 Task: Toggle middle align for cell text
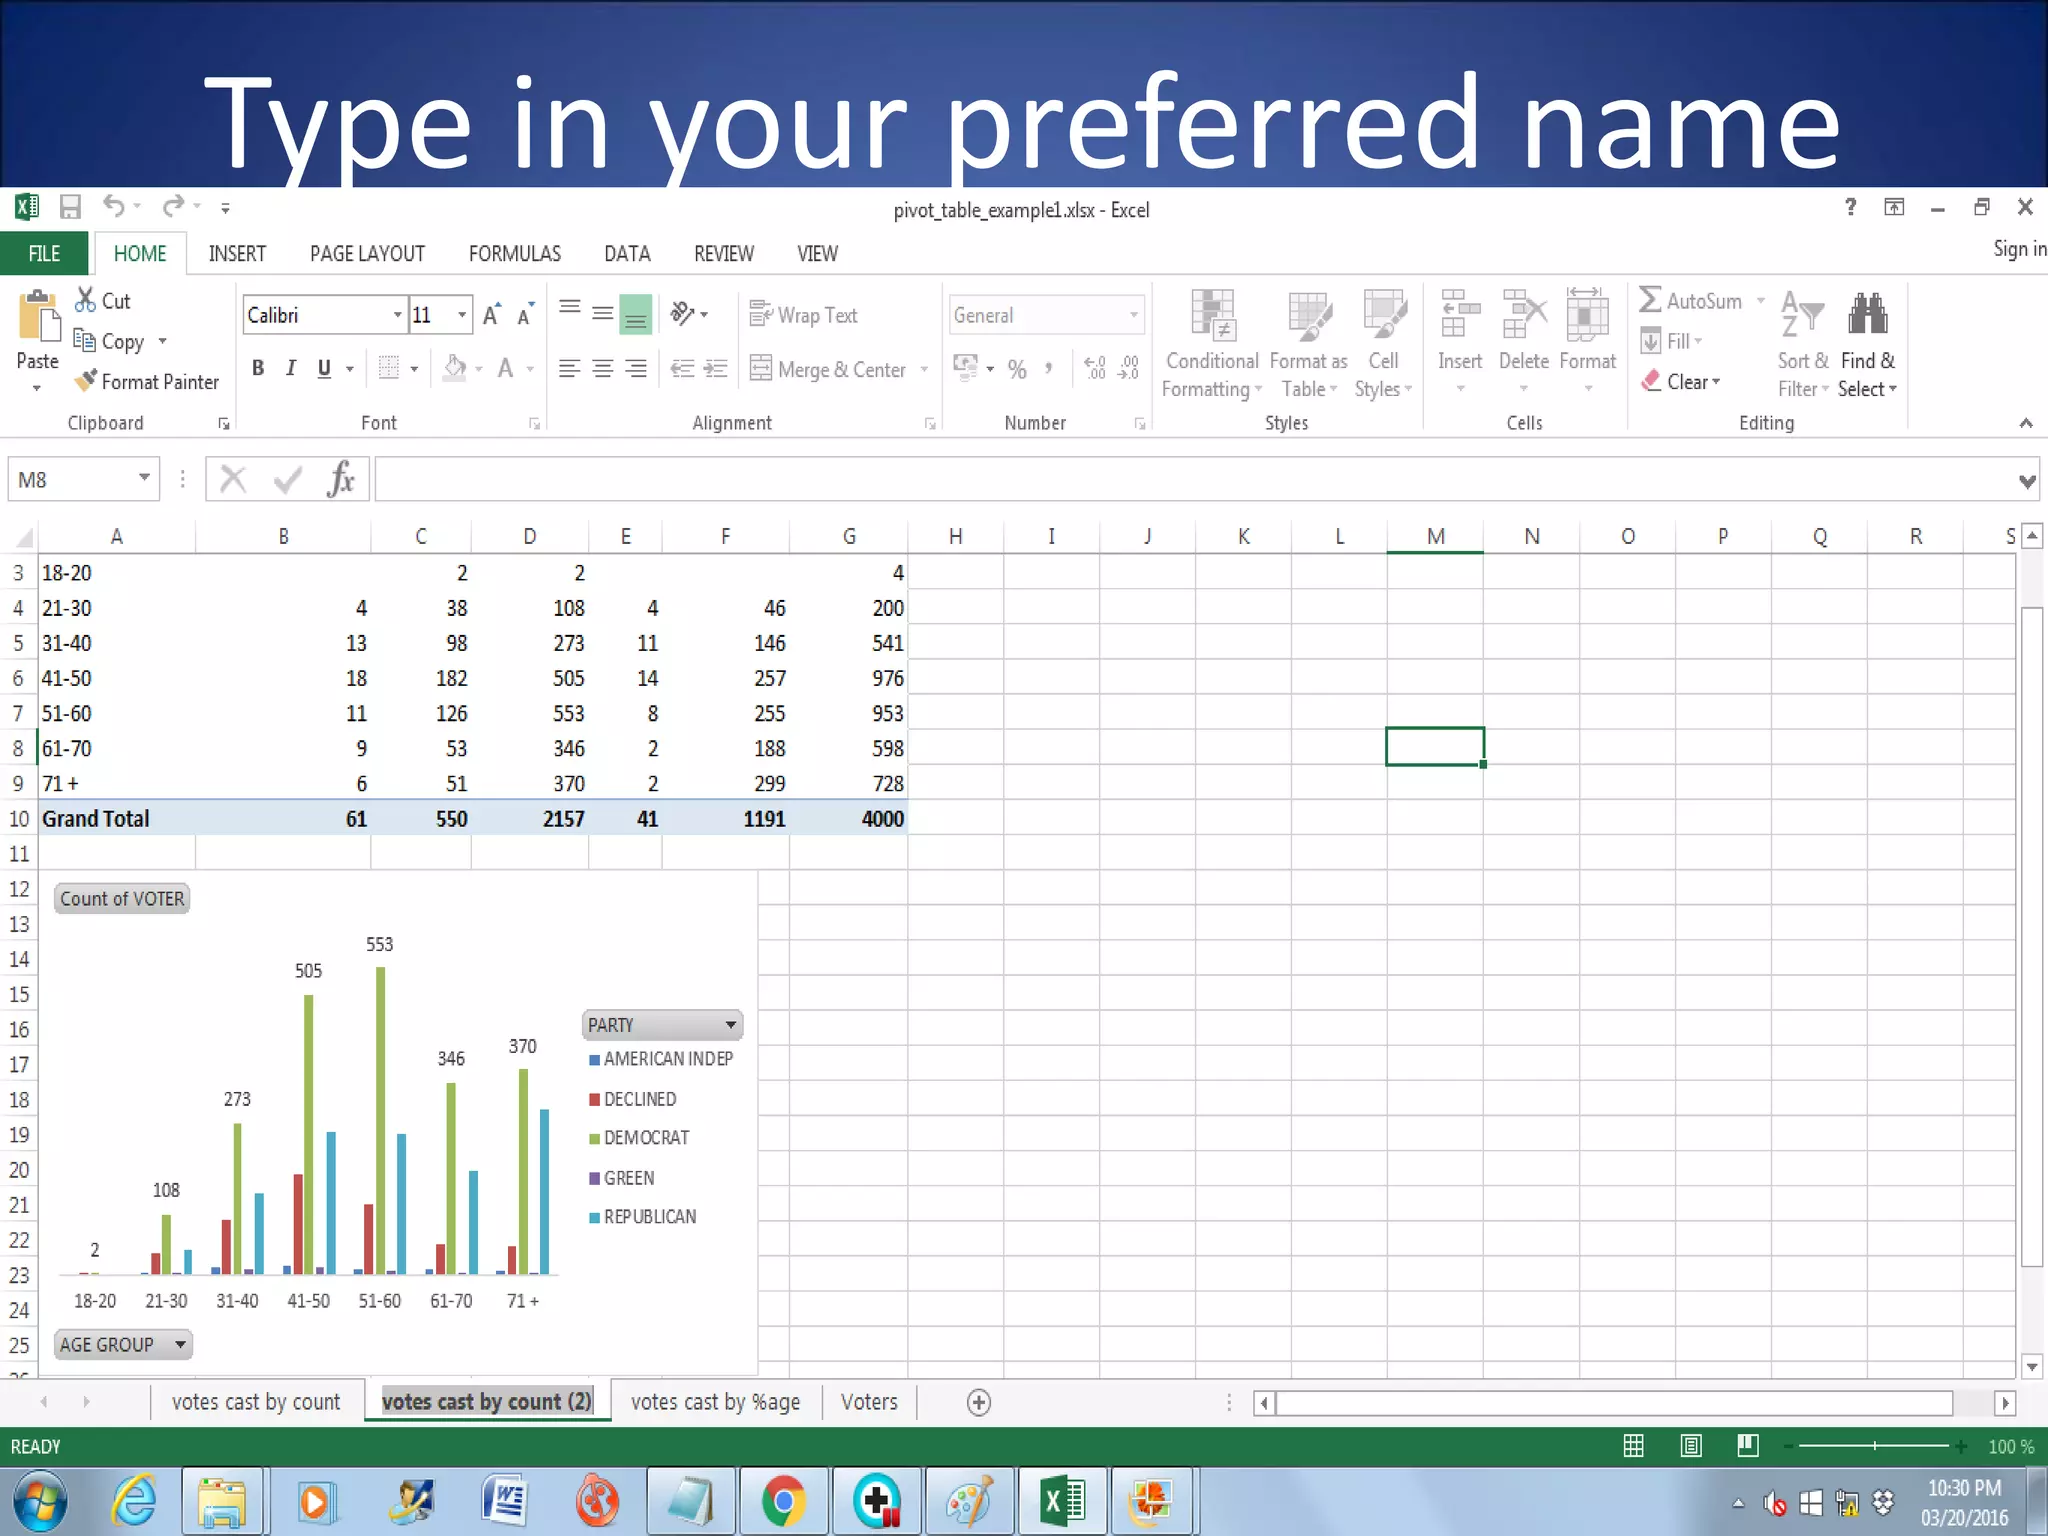[x=603, y=314]
